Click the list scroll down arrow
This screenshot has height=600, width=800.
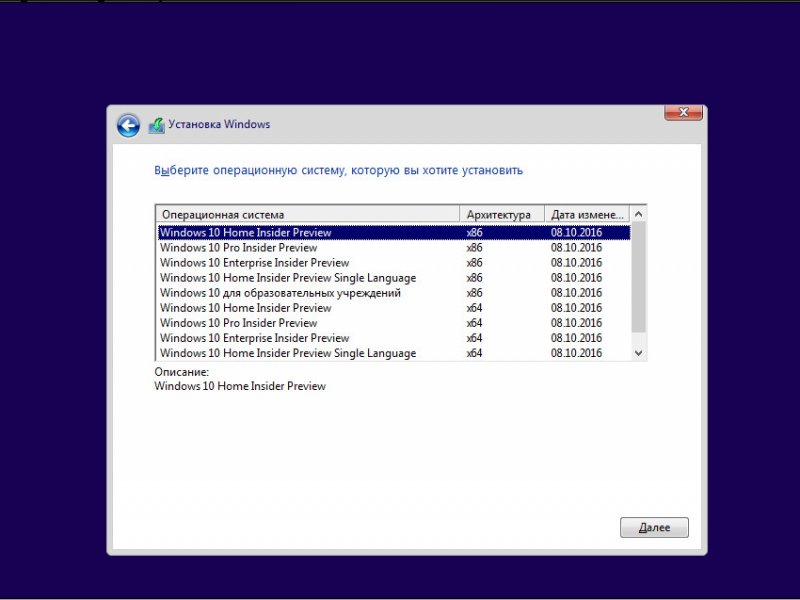pyautogui.click(x=638, y=353)
